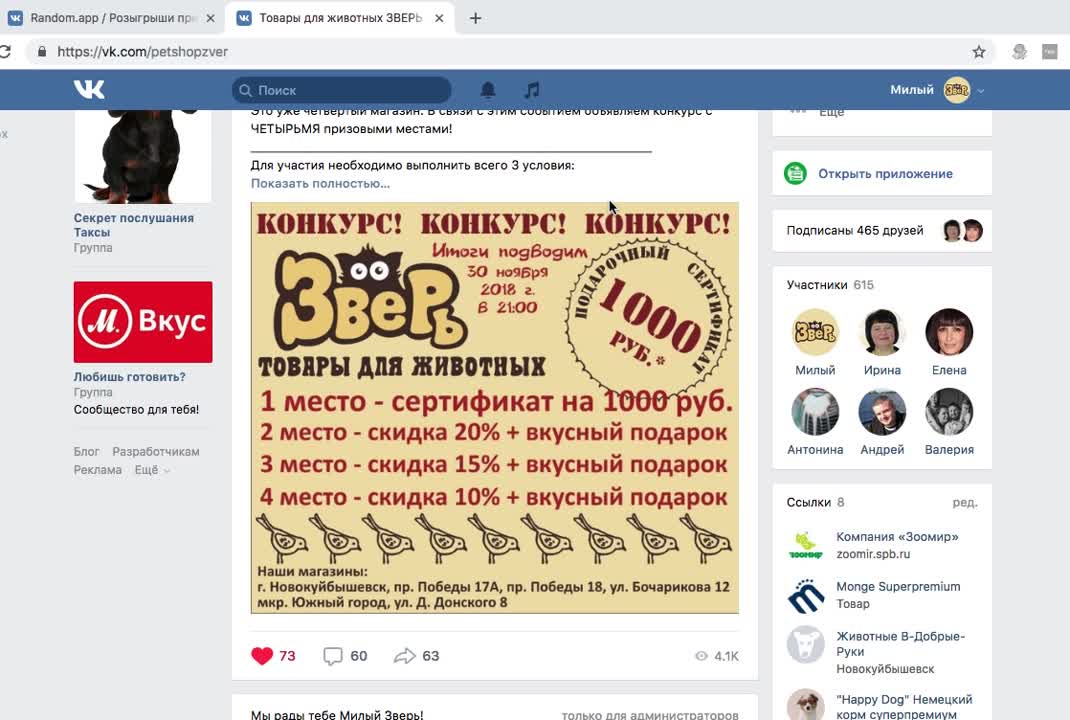Open Подписаны 465 друзей

click(x=854, y=231)
